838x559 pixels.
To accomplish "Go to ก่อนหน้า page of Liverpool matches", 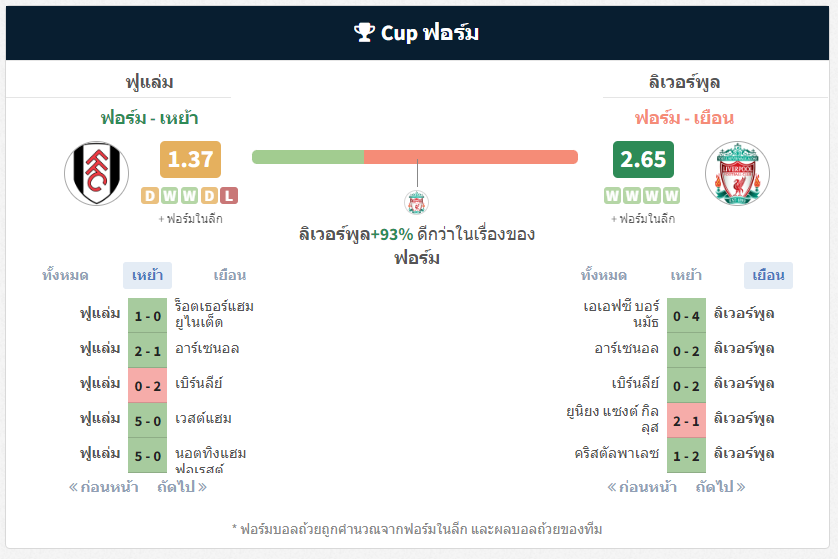I will [x=642, y=487].
